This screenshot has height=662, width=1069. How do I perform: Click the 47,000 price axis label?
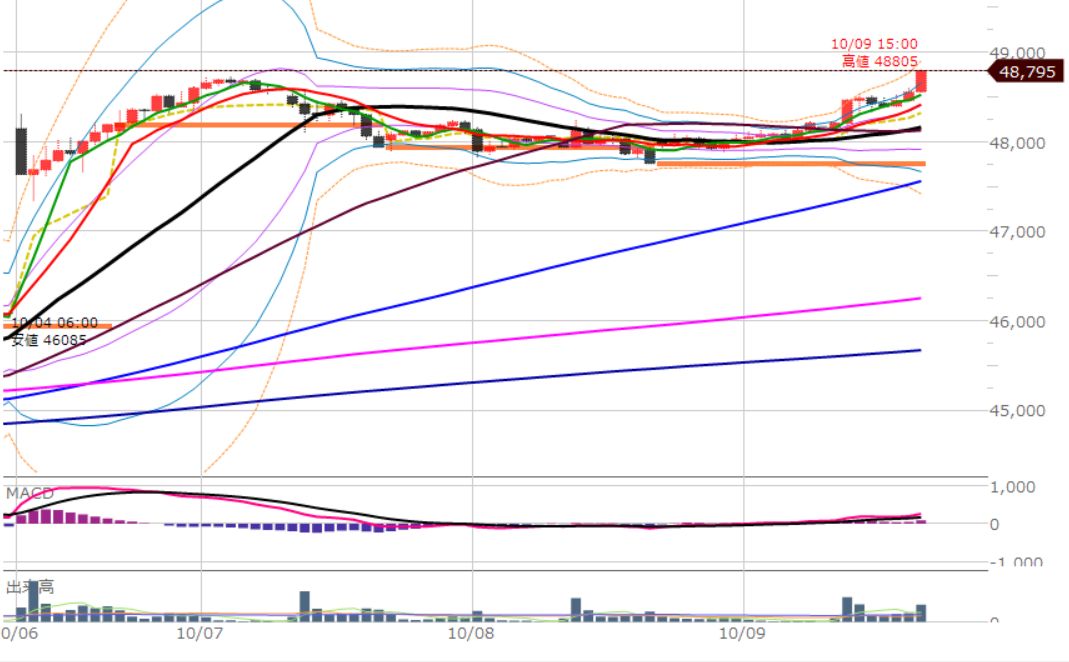[1017, 232]
